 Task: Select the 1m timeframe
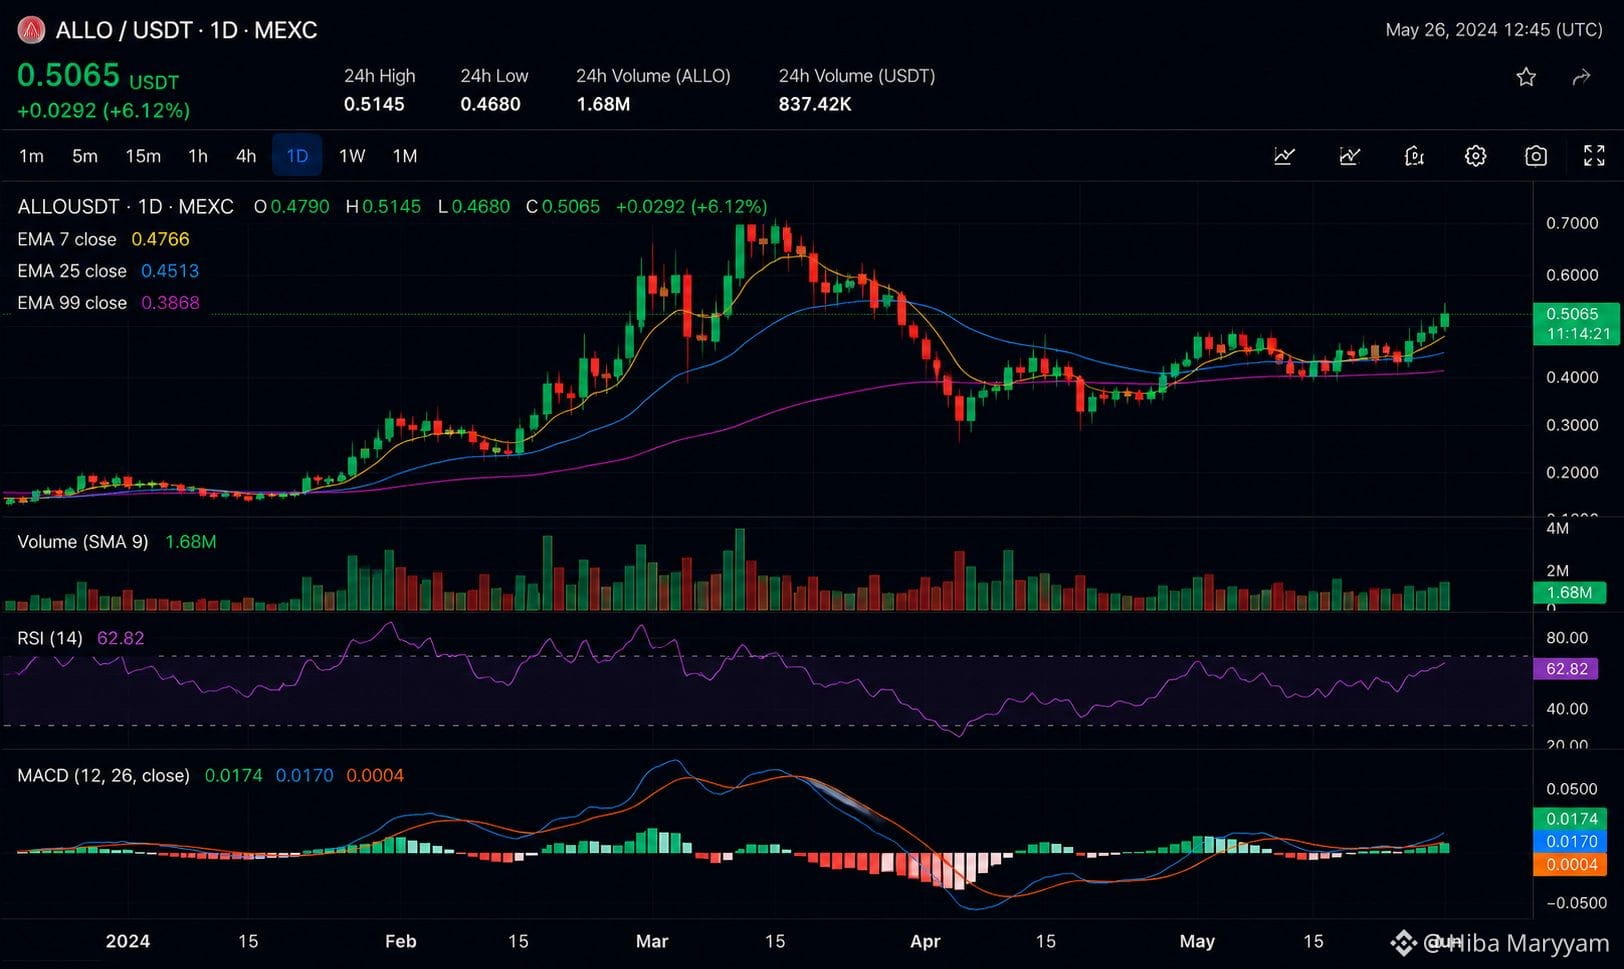(x=31, y=156)
